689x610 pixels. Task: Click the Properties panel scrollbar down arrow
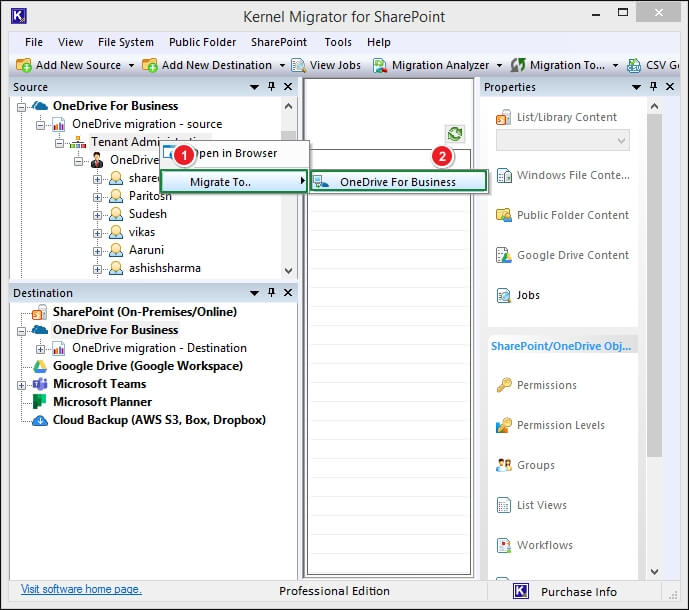point(654,572)
